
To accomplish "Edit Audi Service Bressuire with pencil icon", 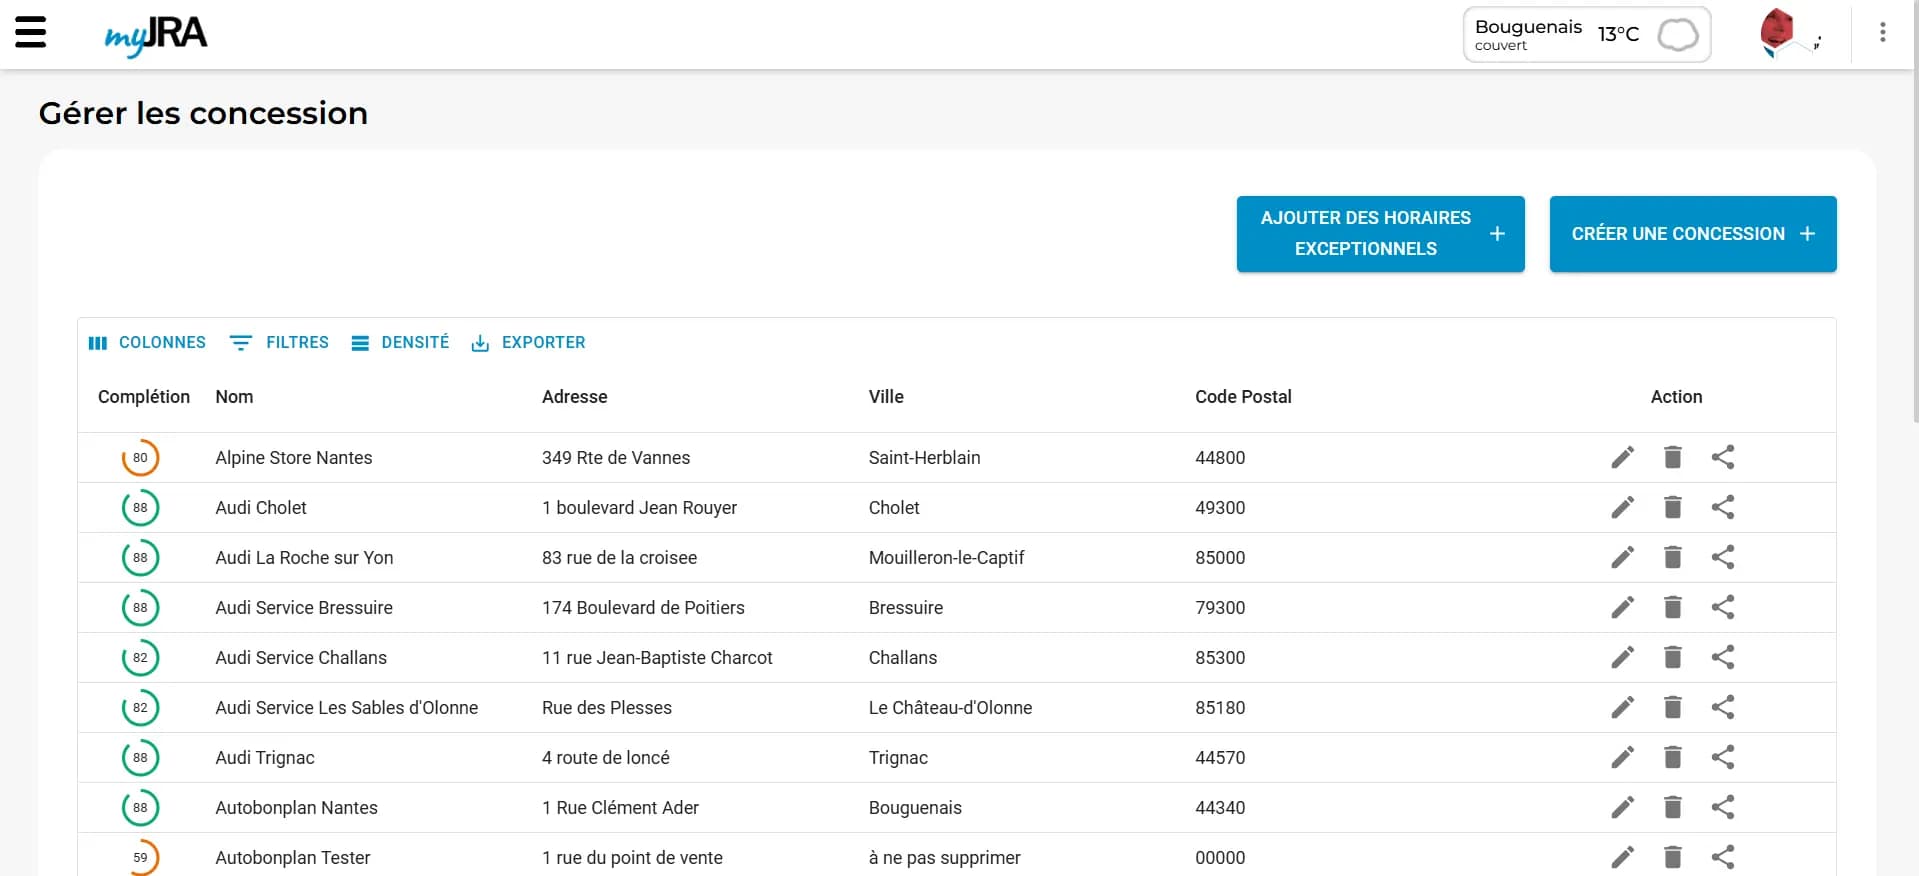I will tap(1622, 608).
